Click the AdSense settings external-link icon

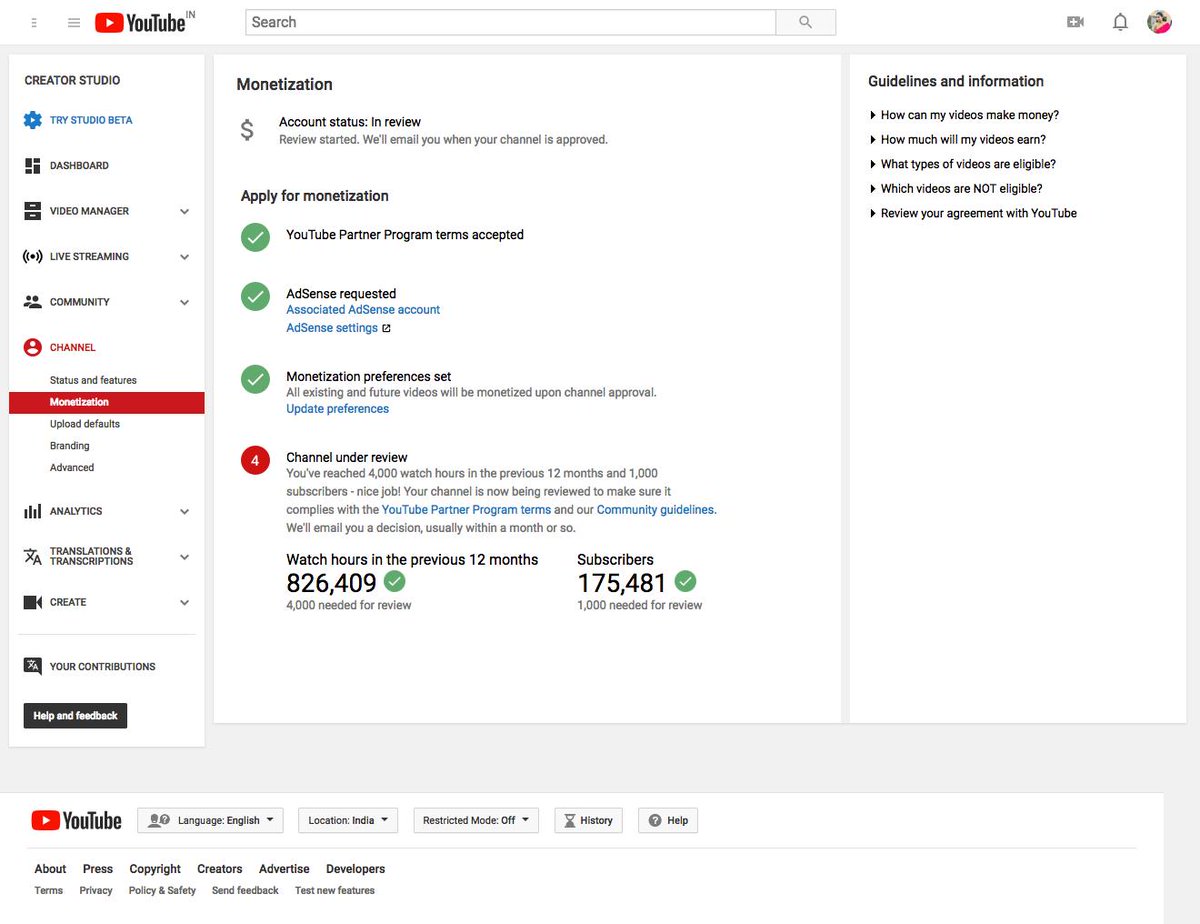click(386, 328)
